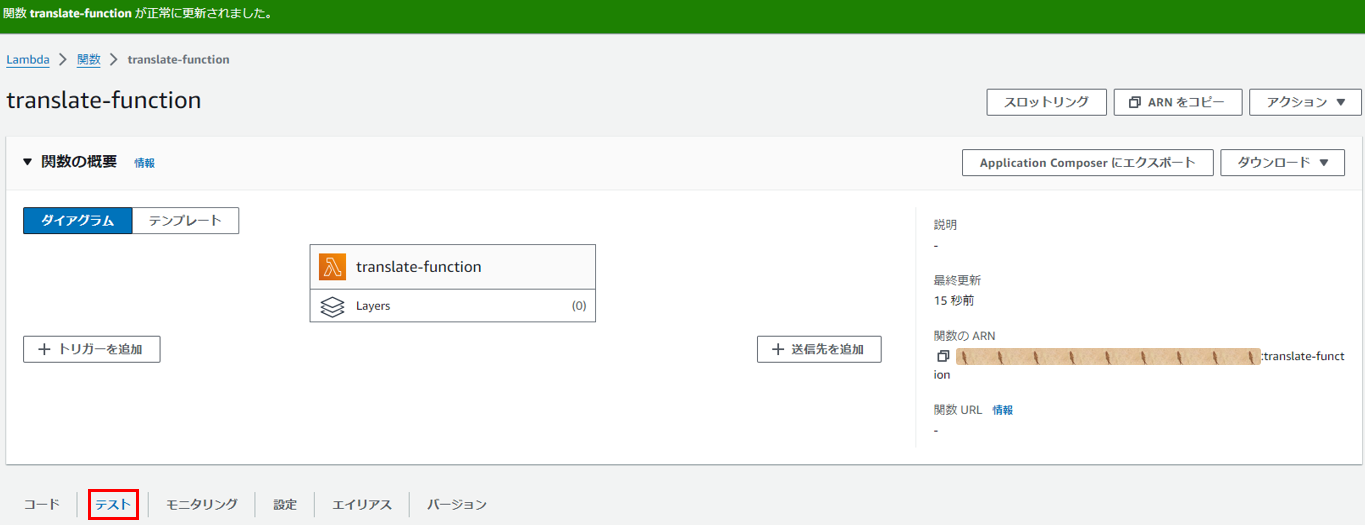Follow the Lambda breadcrumb link
The image size is (1365, 525).
[x=28, y=59]
